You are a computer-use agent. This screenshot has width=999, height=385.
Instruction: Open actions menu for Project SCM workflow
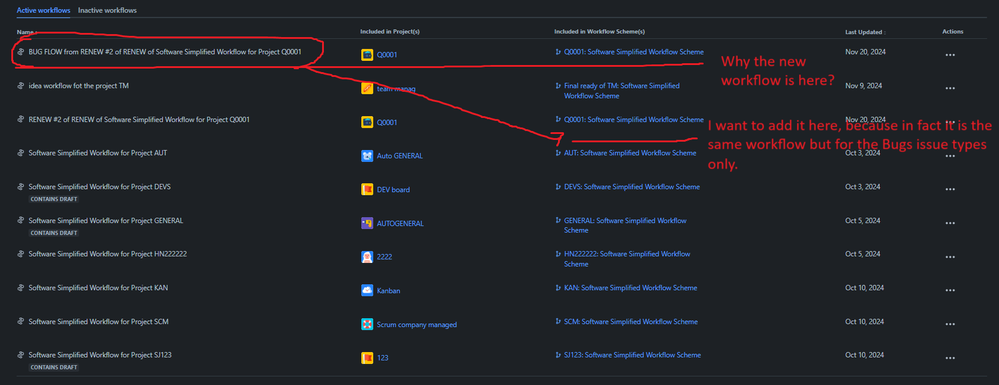click(950, 324)
